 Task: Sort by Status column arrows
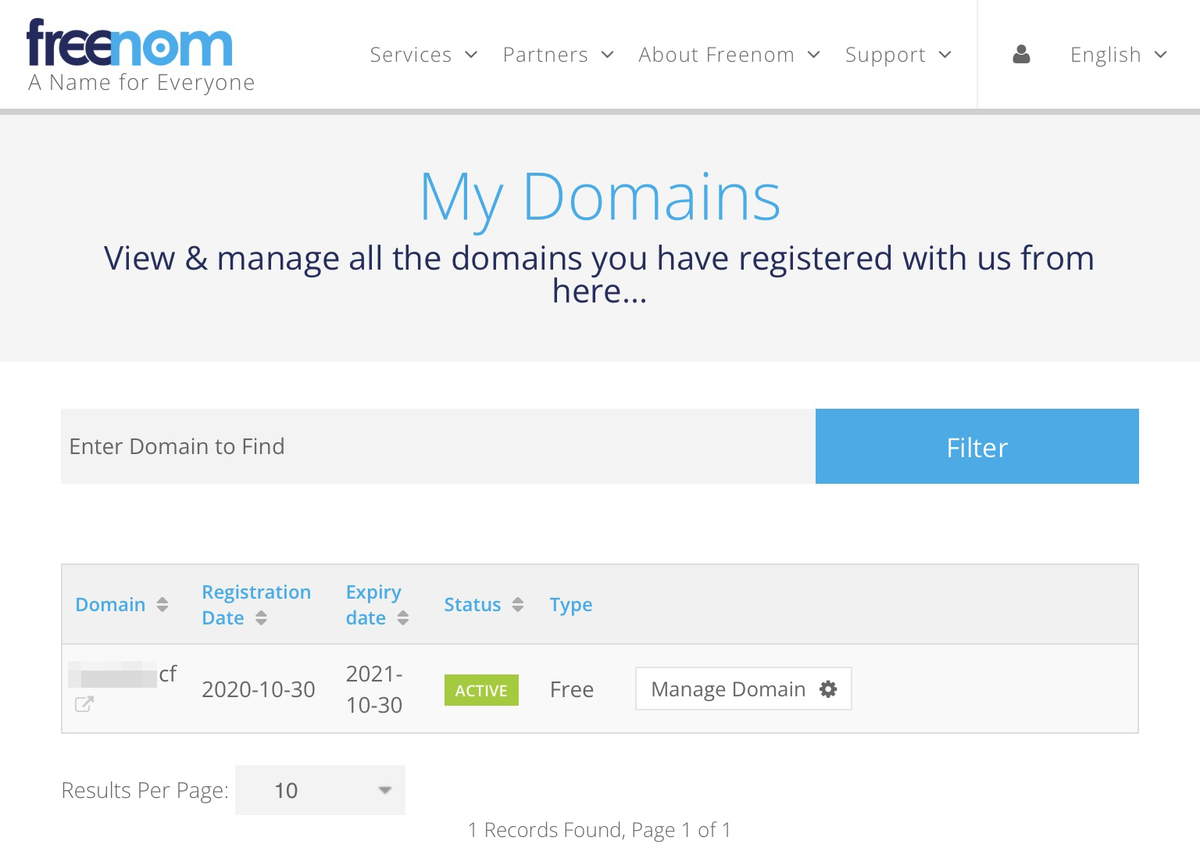(x=517, y=605)
